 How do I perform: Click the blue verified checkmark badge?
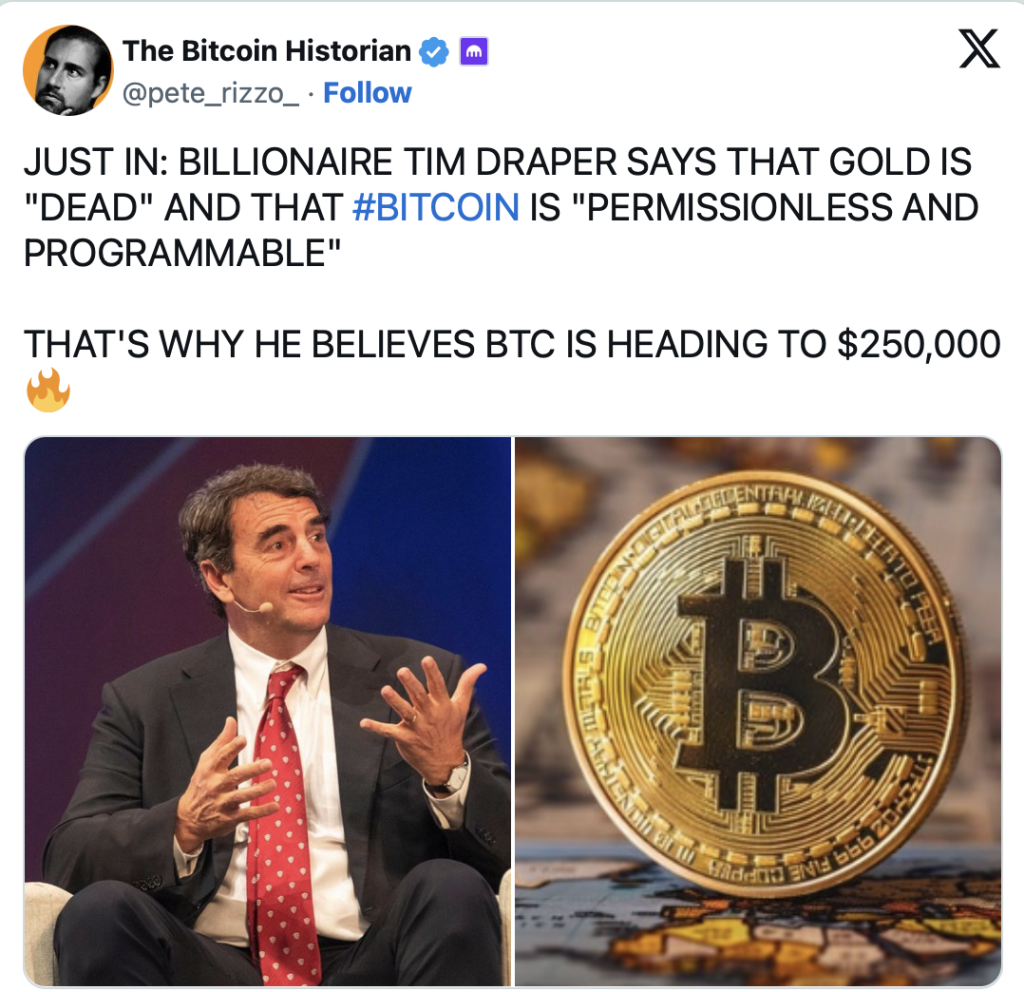coord(433,52)
